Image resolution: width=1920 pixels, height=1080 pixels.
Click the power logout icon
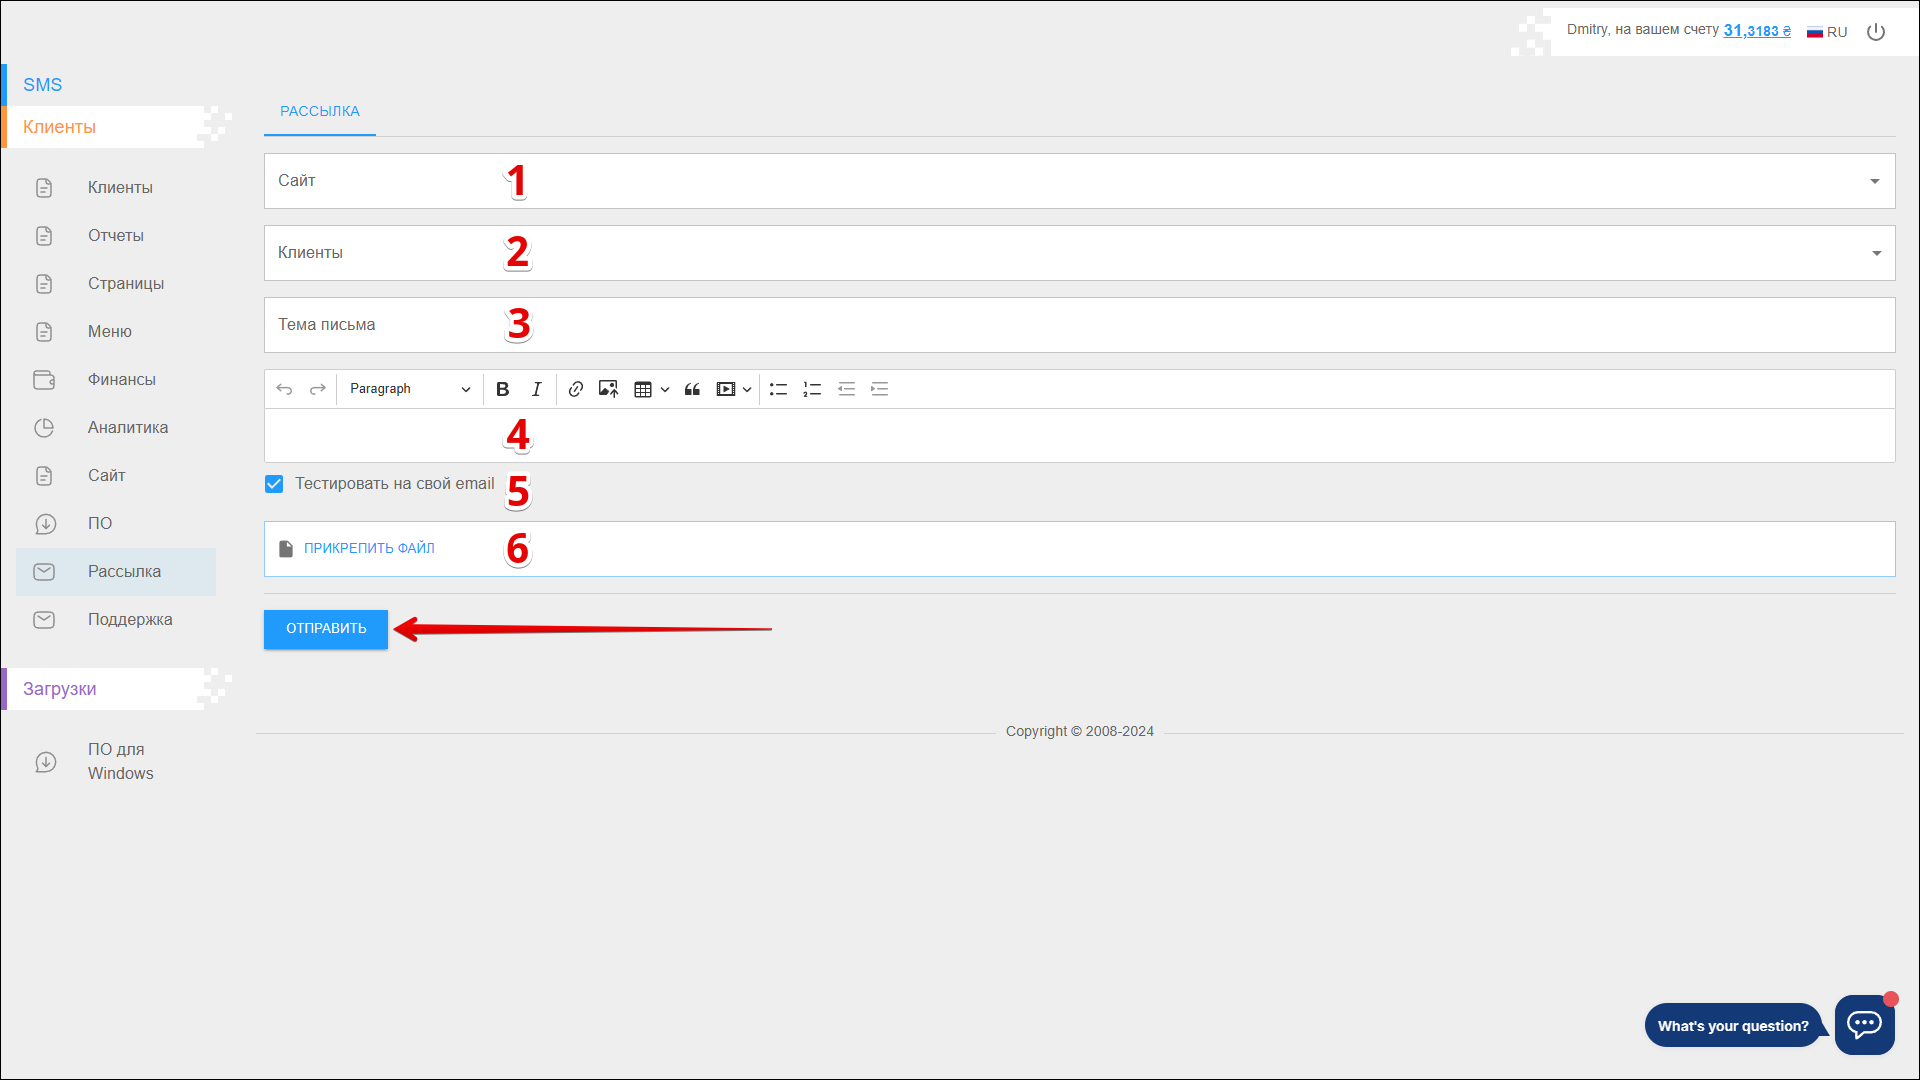coord(1876,32)
